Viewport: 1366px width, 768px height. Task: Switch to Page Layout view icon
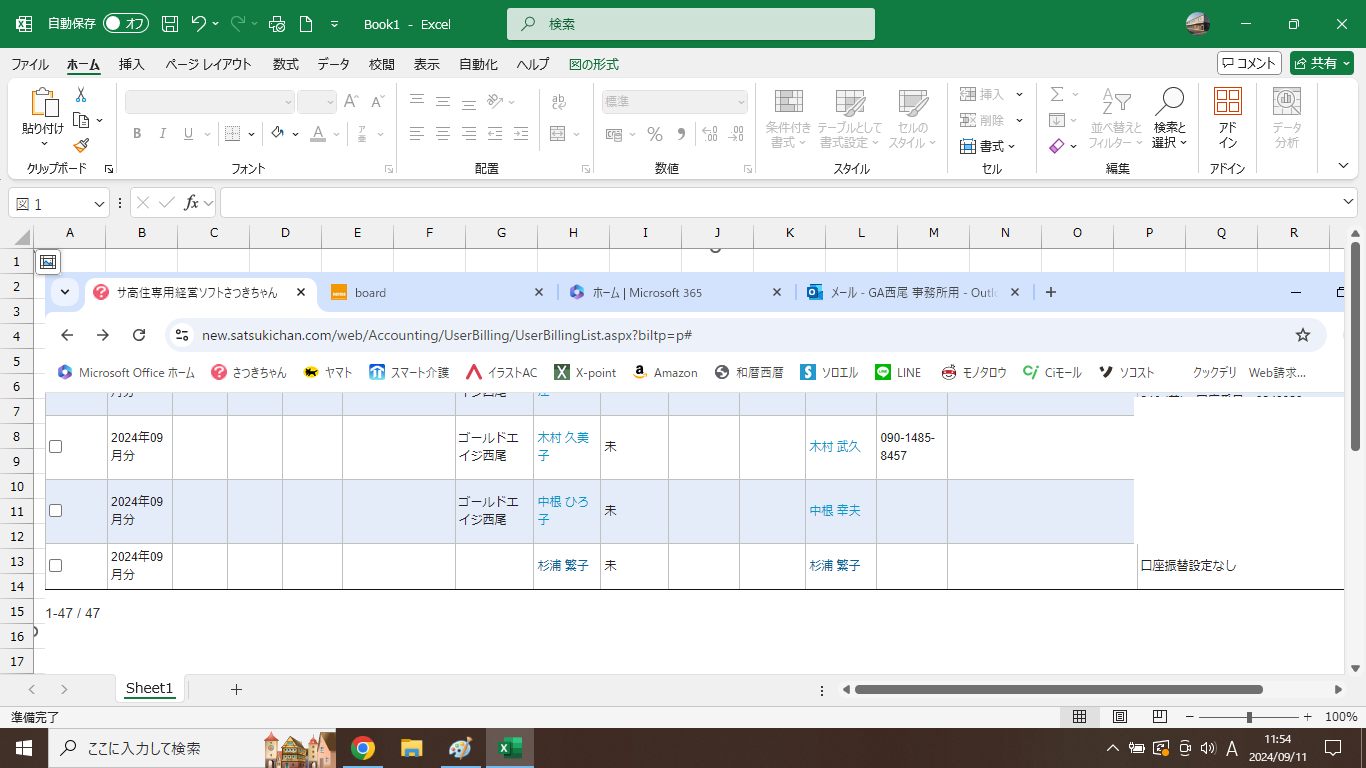point(1120,717)
